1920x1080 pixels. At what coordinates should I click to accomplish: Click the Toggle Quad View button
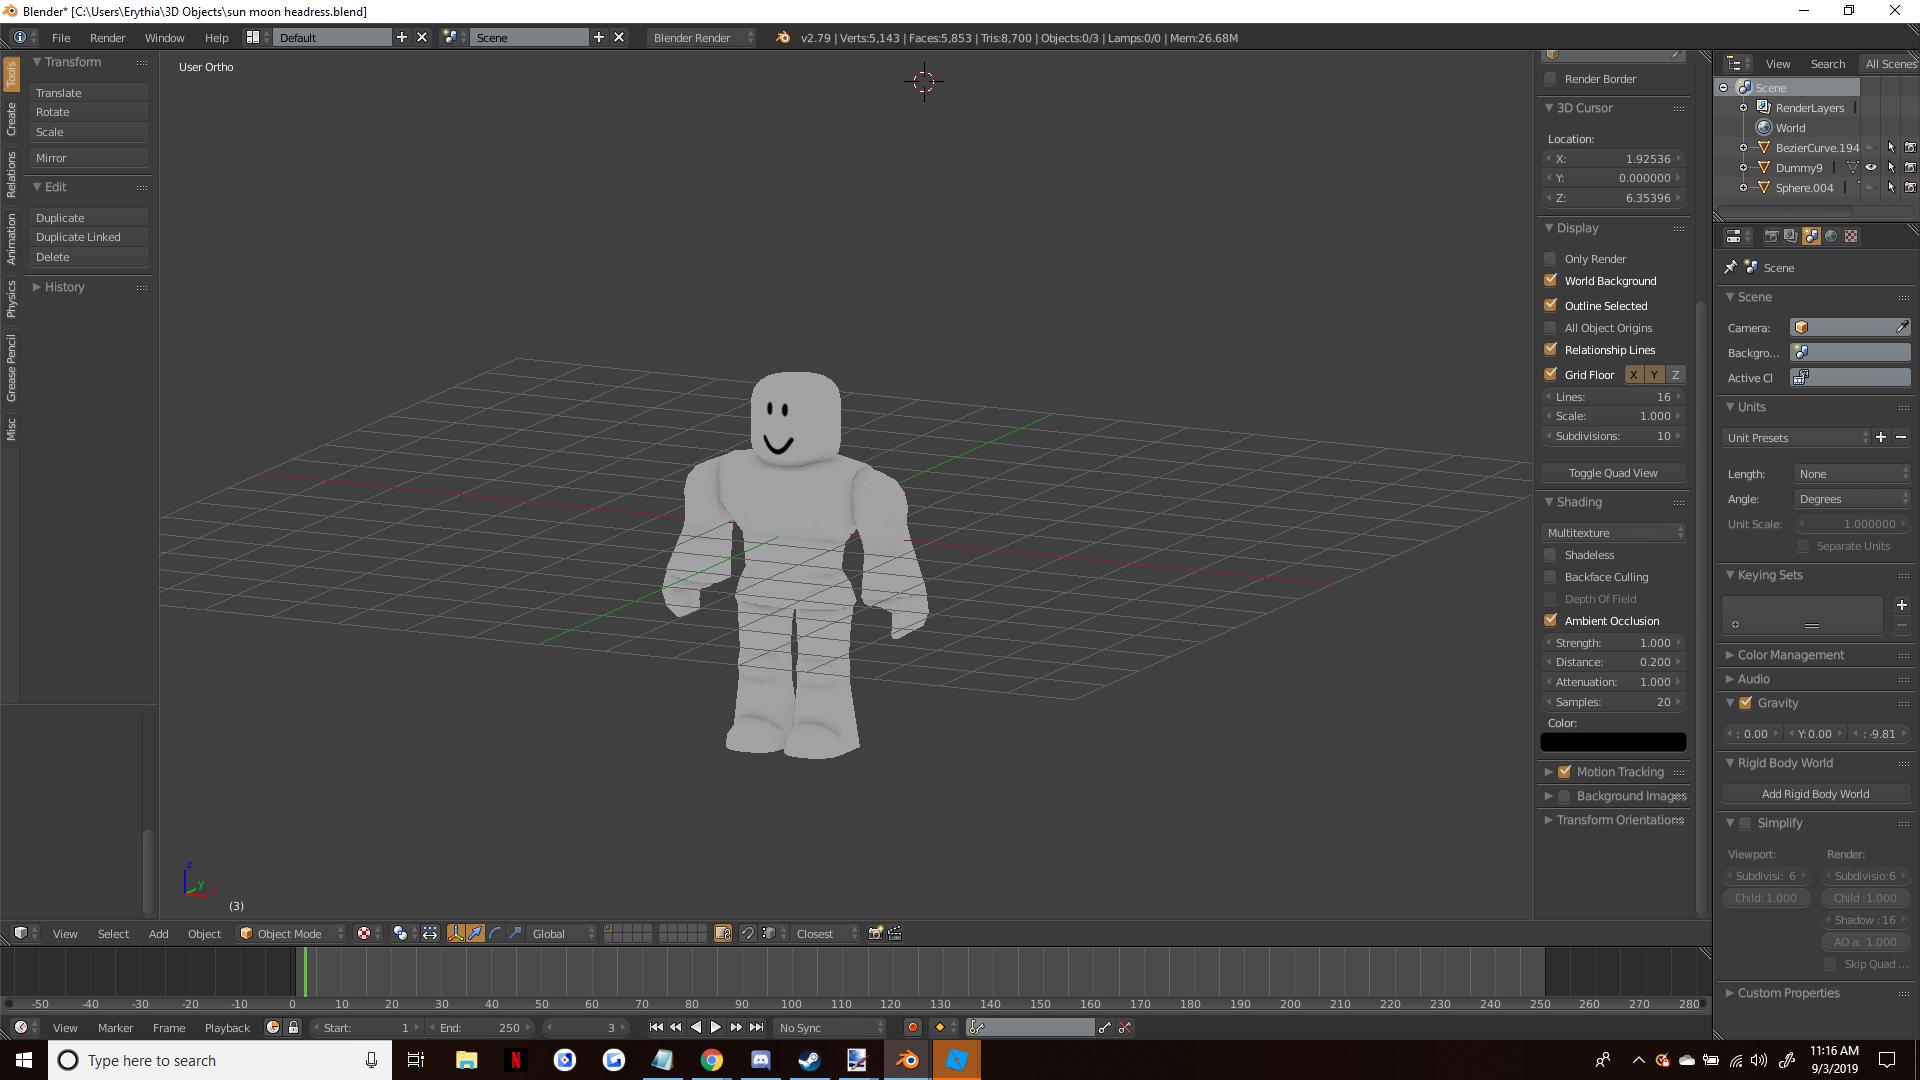pyautogui.click(x=1612, y=473)
